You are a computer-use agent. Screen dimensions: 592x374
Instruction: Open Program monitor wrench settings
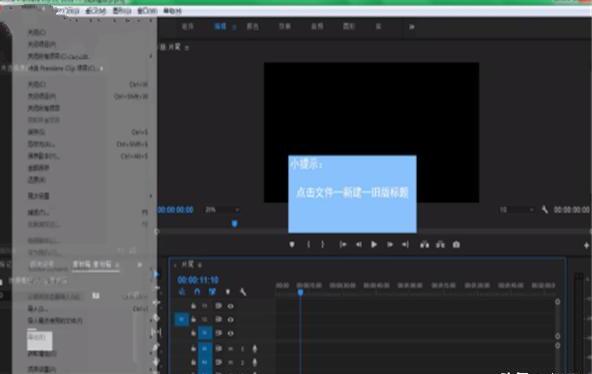pos(544,209)
